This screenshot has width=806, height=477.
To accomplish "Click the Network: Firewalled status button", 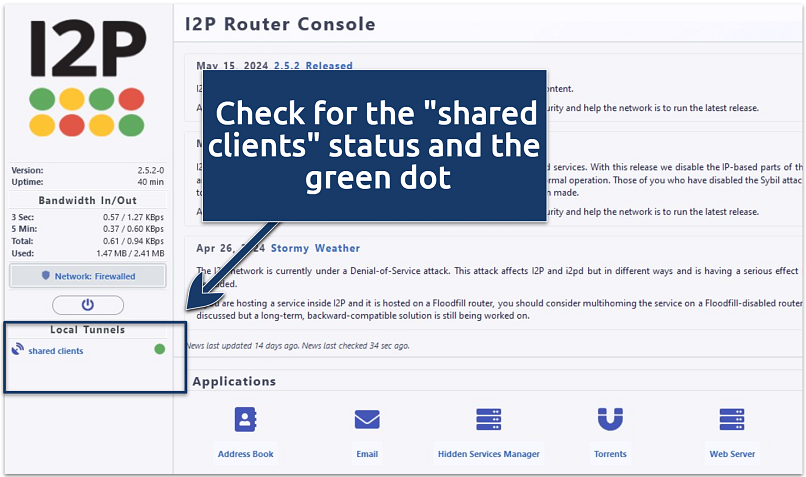I will point(87,275).
